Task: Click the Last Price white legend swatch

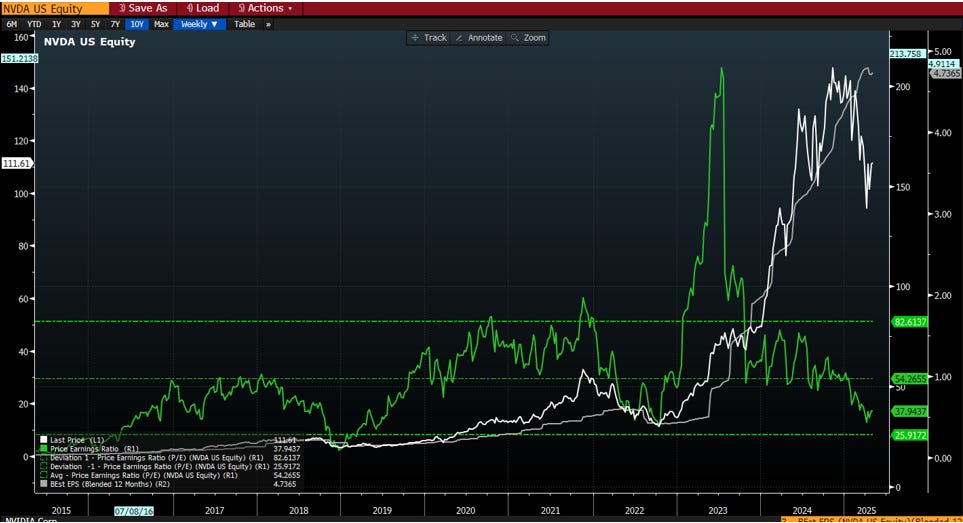Action: pyautogui.click(x=44, y=440)
